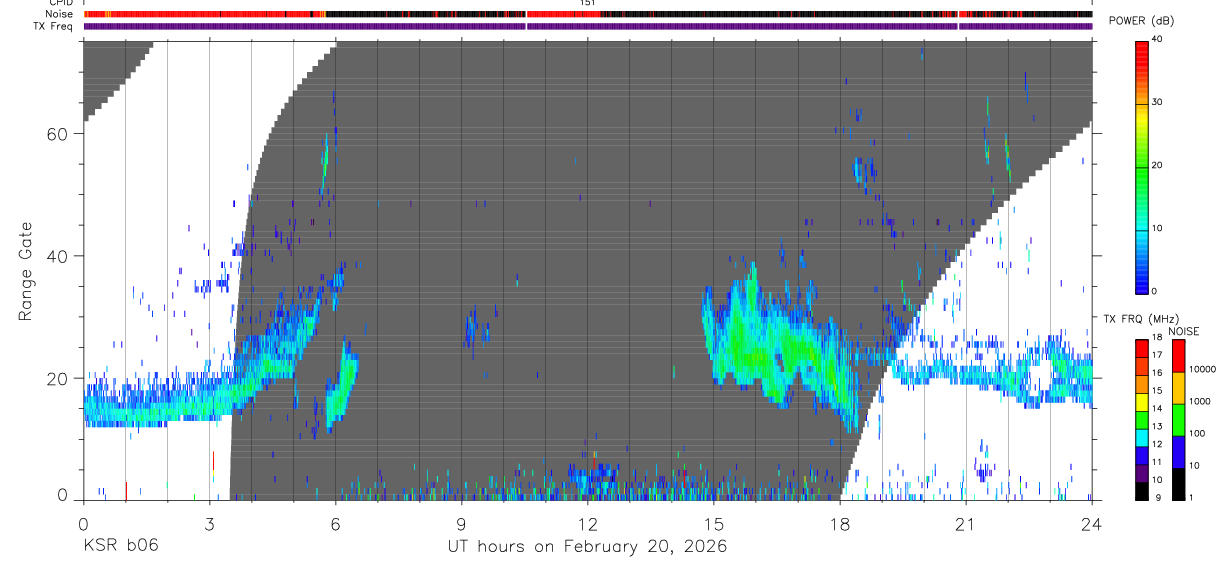The height and width of the screenshot is (567, 1228).
Task: Click the NOISE scale tick label "1000"
Action: click(x=1200, y=401)
